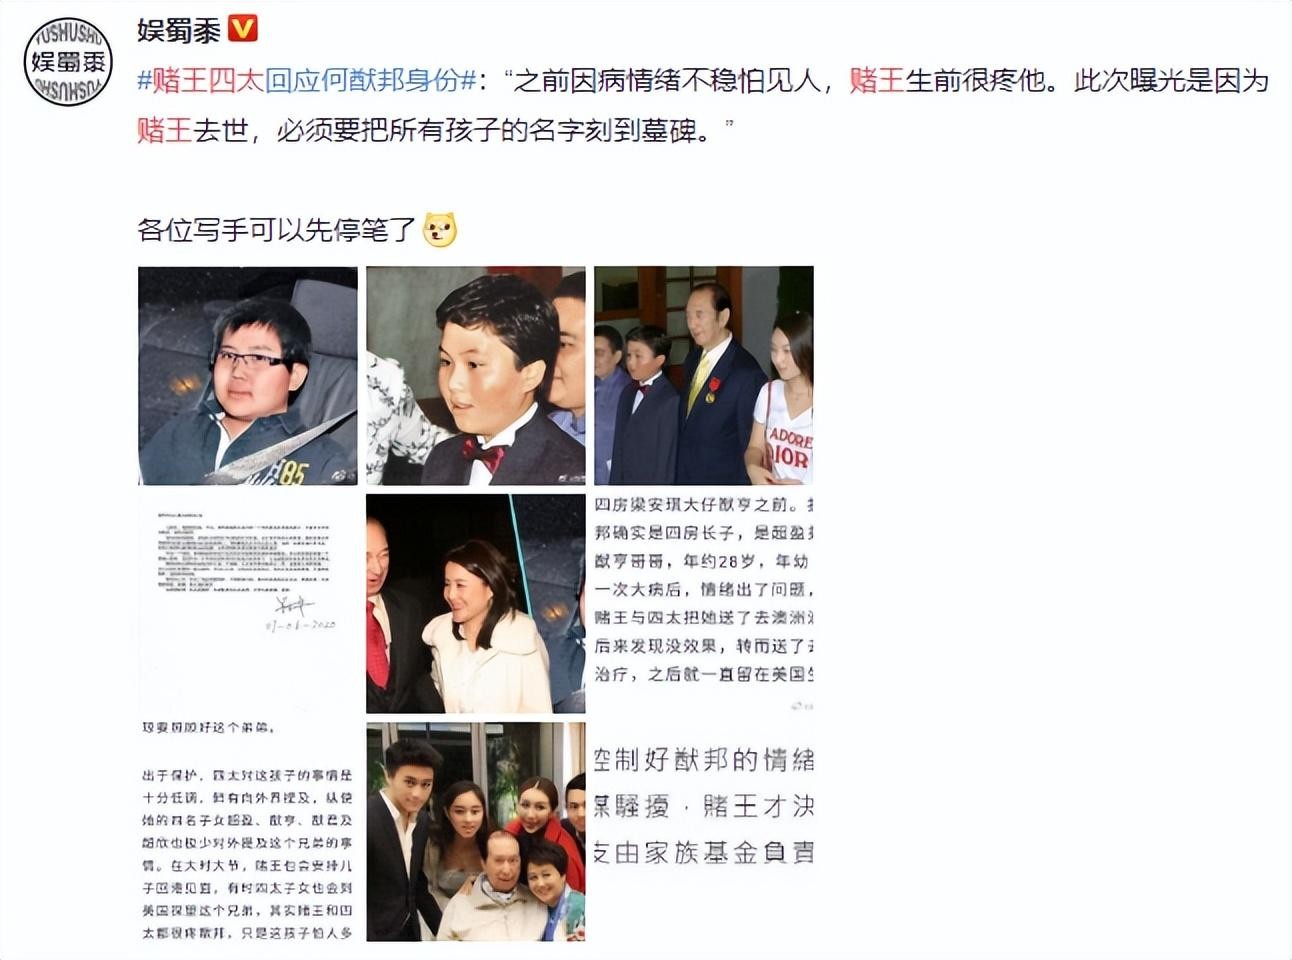This screenshot has width=1292, height=960.
Task: Open photo of boy in red bow tie
Action: point(476,376)
